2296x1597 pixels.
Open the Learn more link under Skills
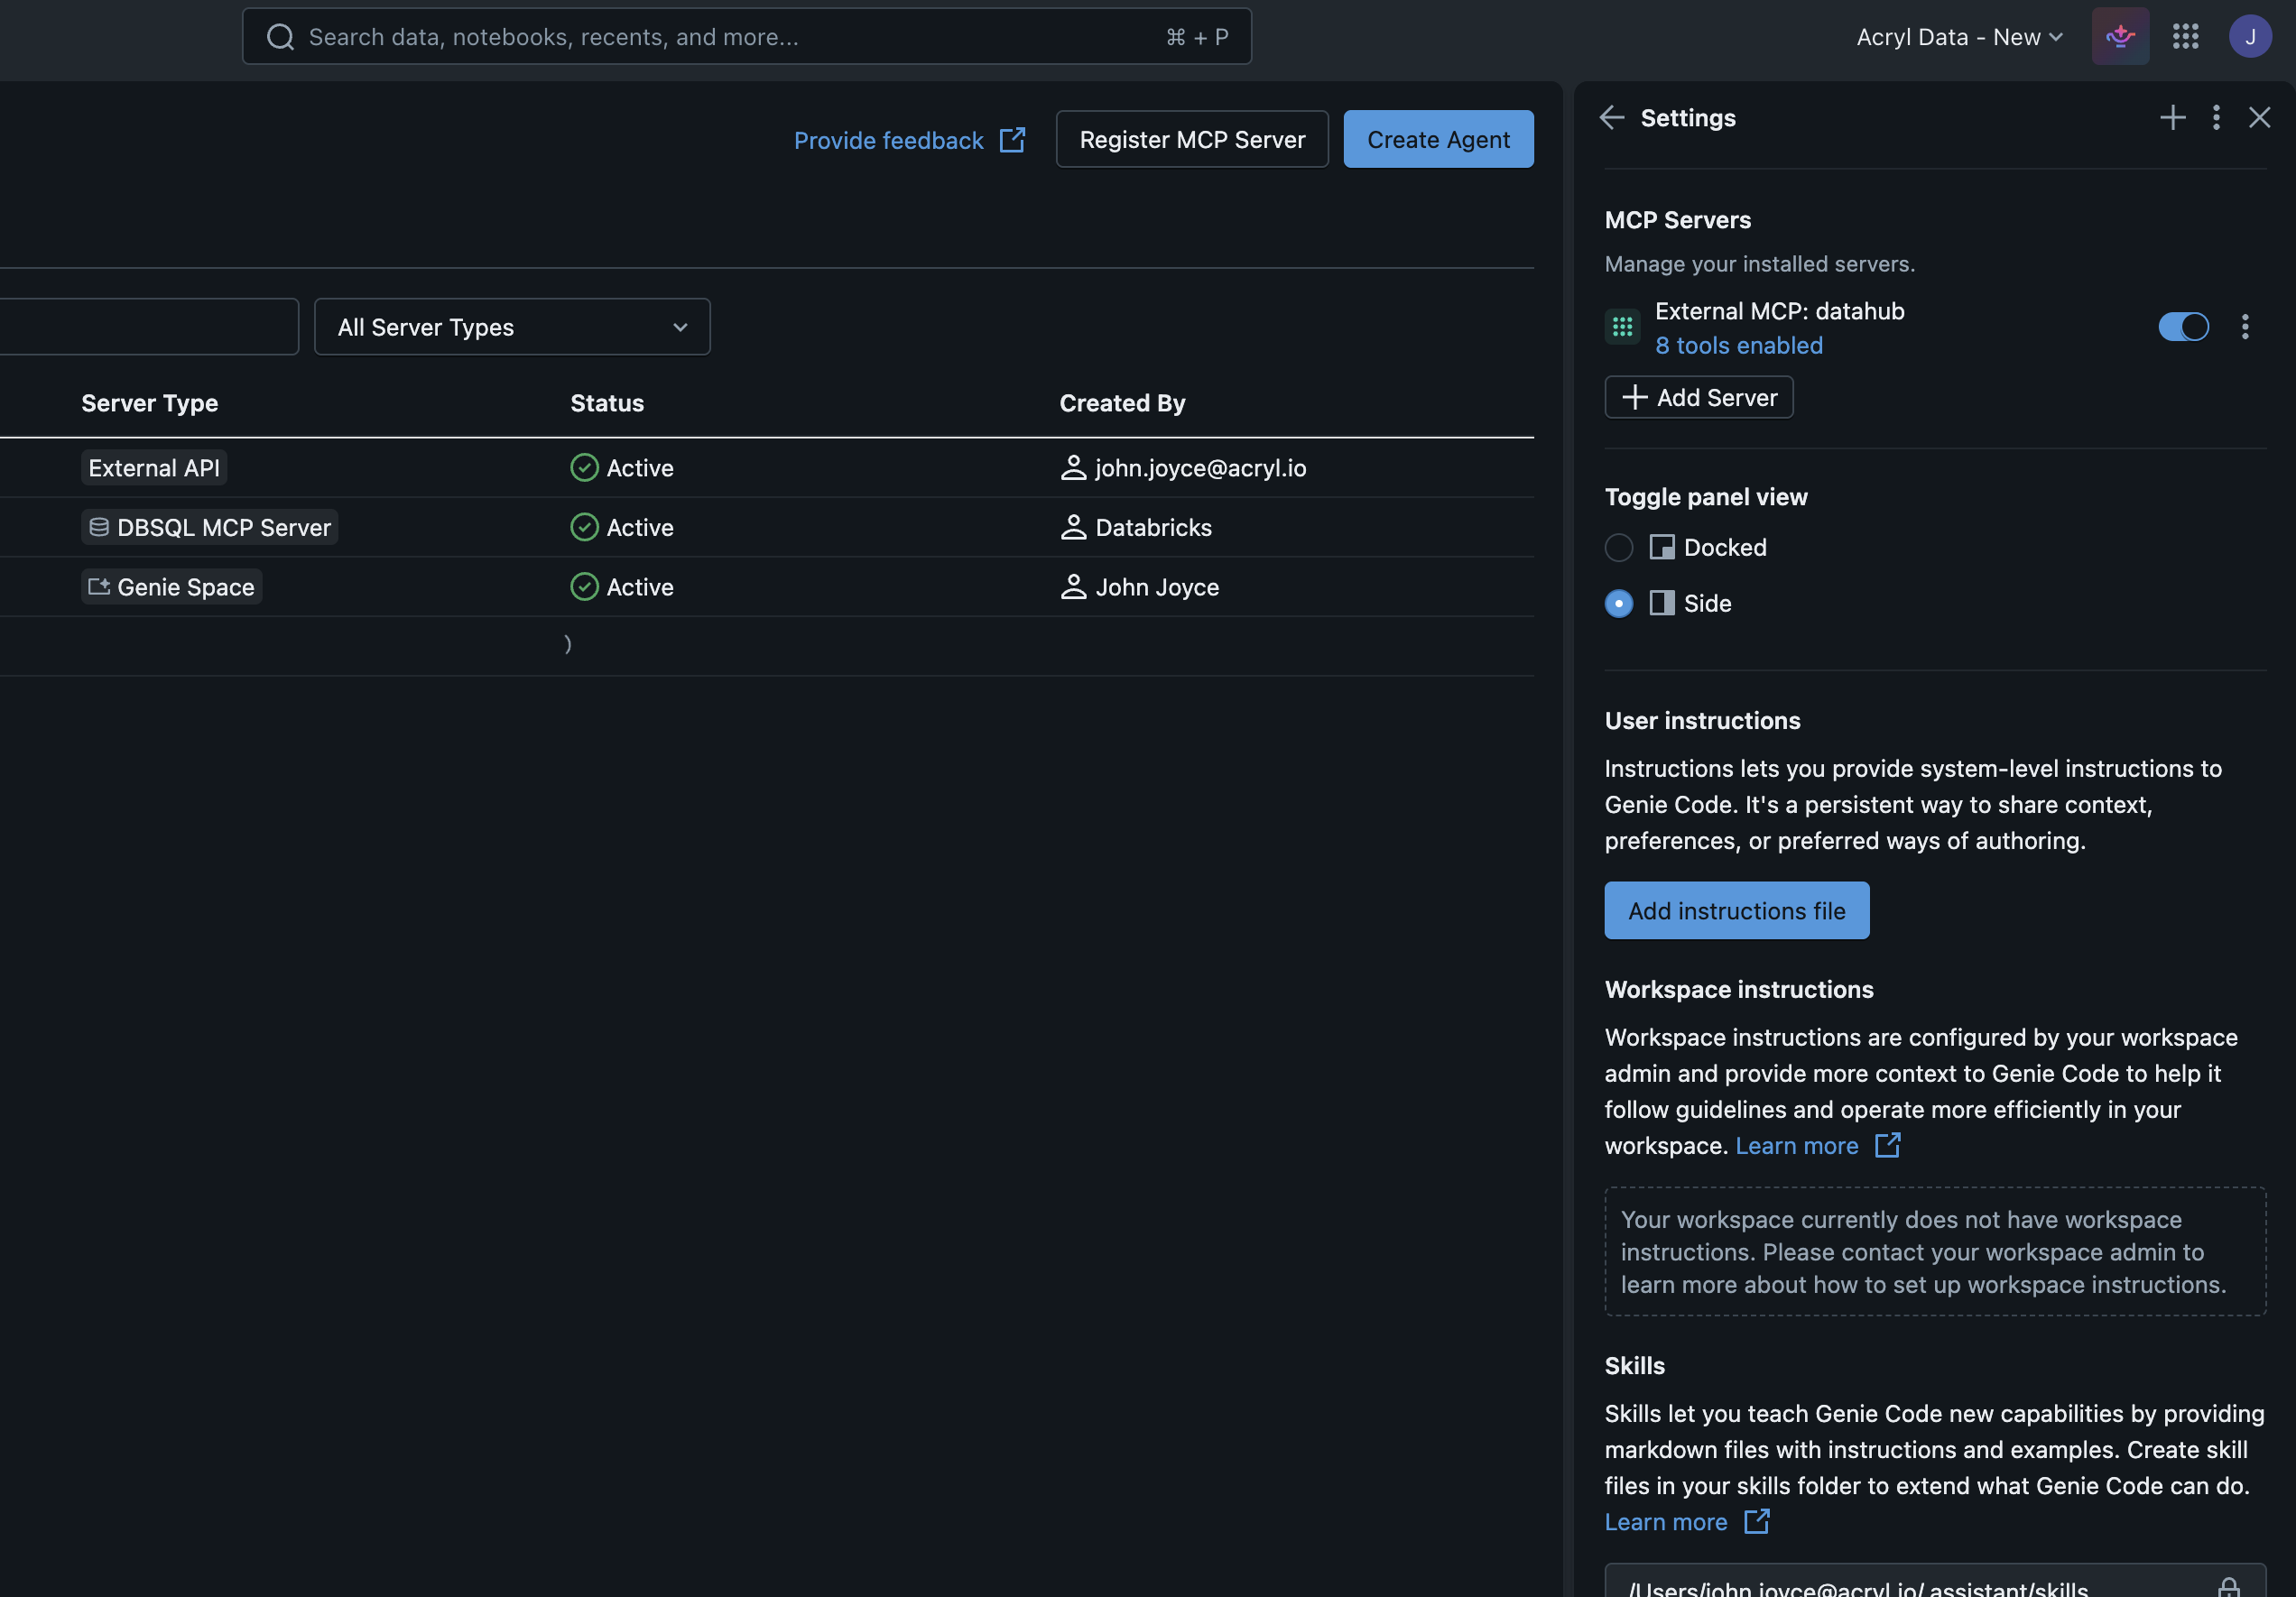coord(1666,1521)
